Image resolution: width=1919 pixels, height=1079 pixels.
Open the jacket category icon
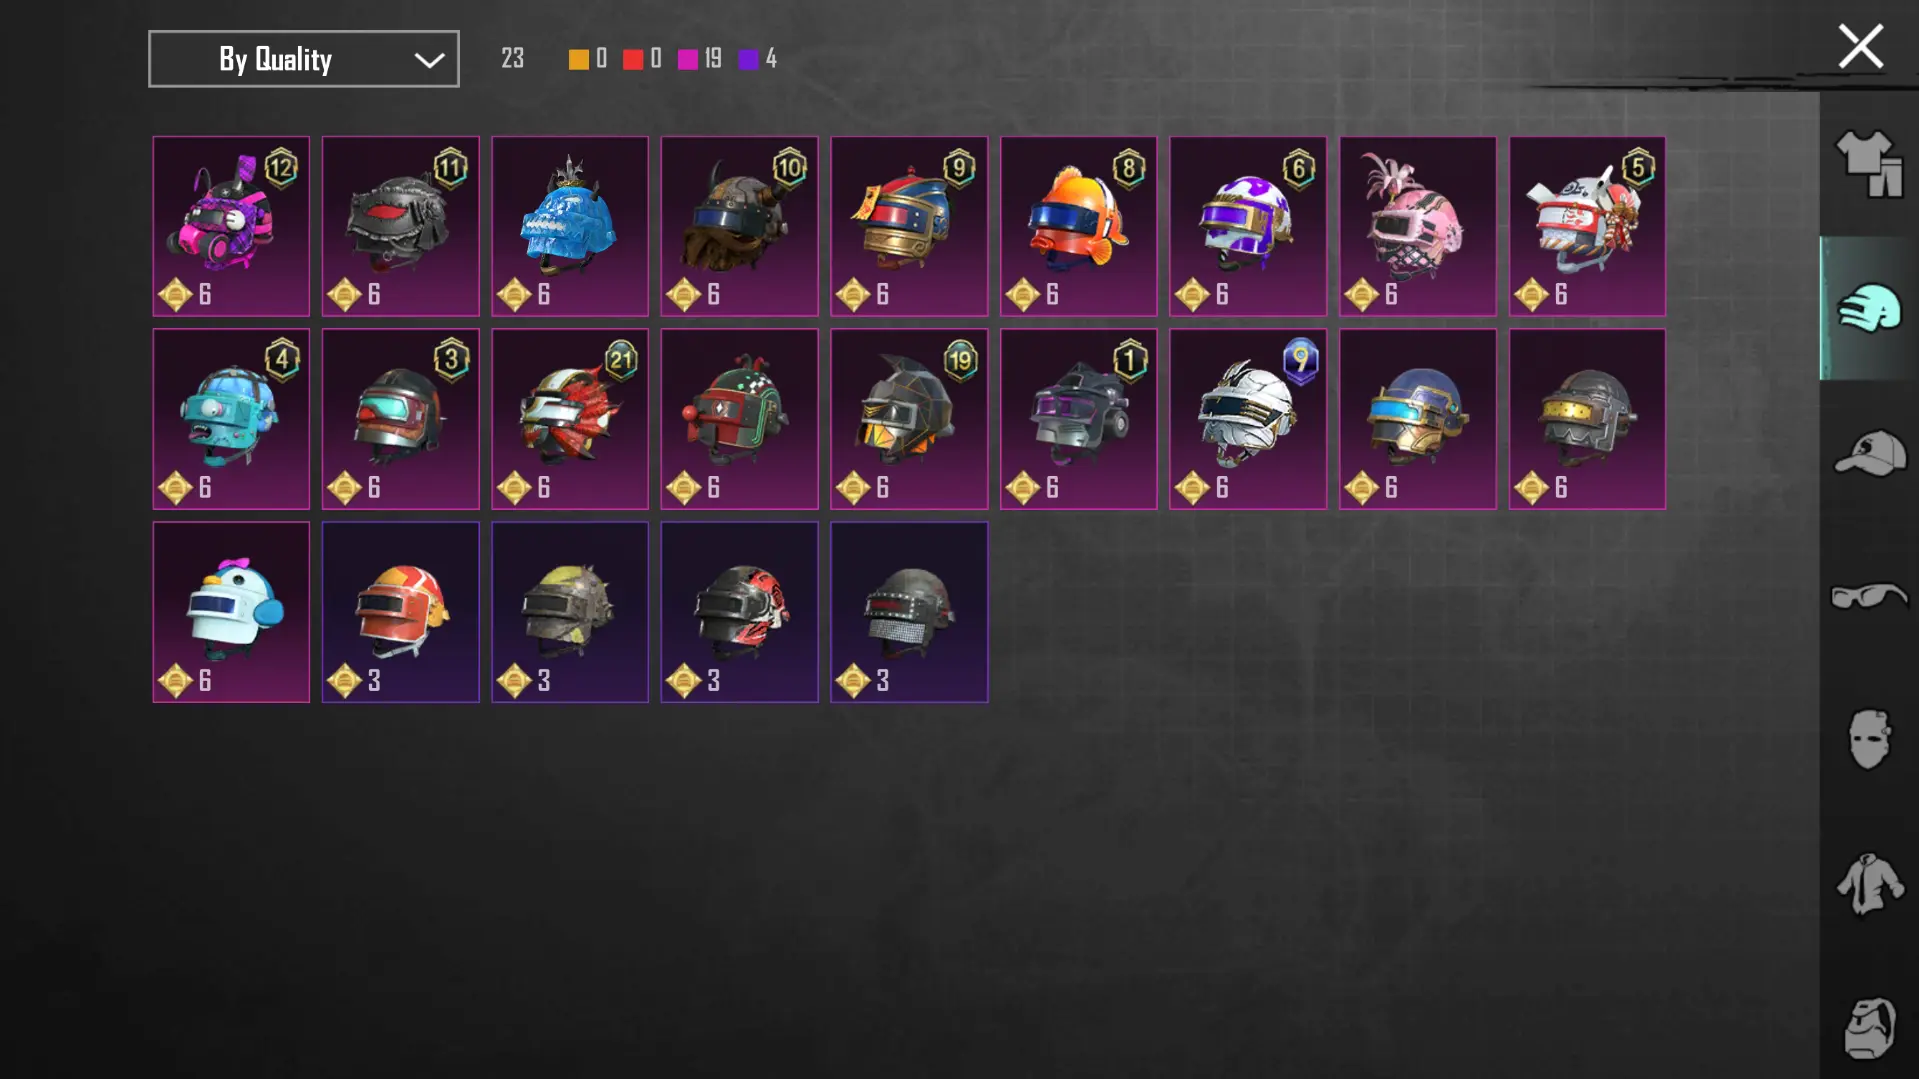pyautogui.click(x=1868, y=883)
